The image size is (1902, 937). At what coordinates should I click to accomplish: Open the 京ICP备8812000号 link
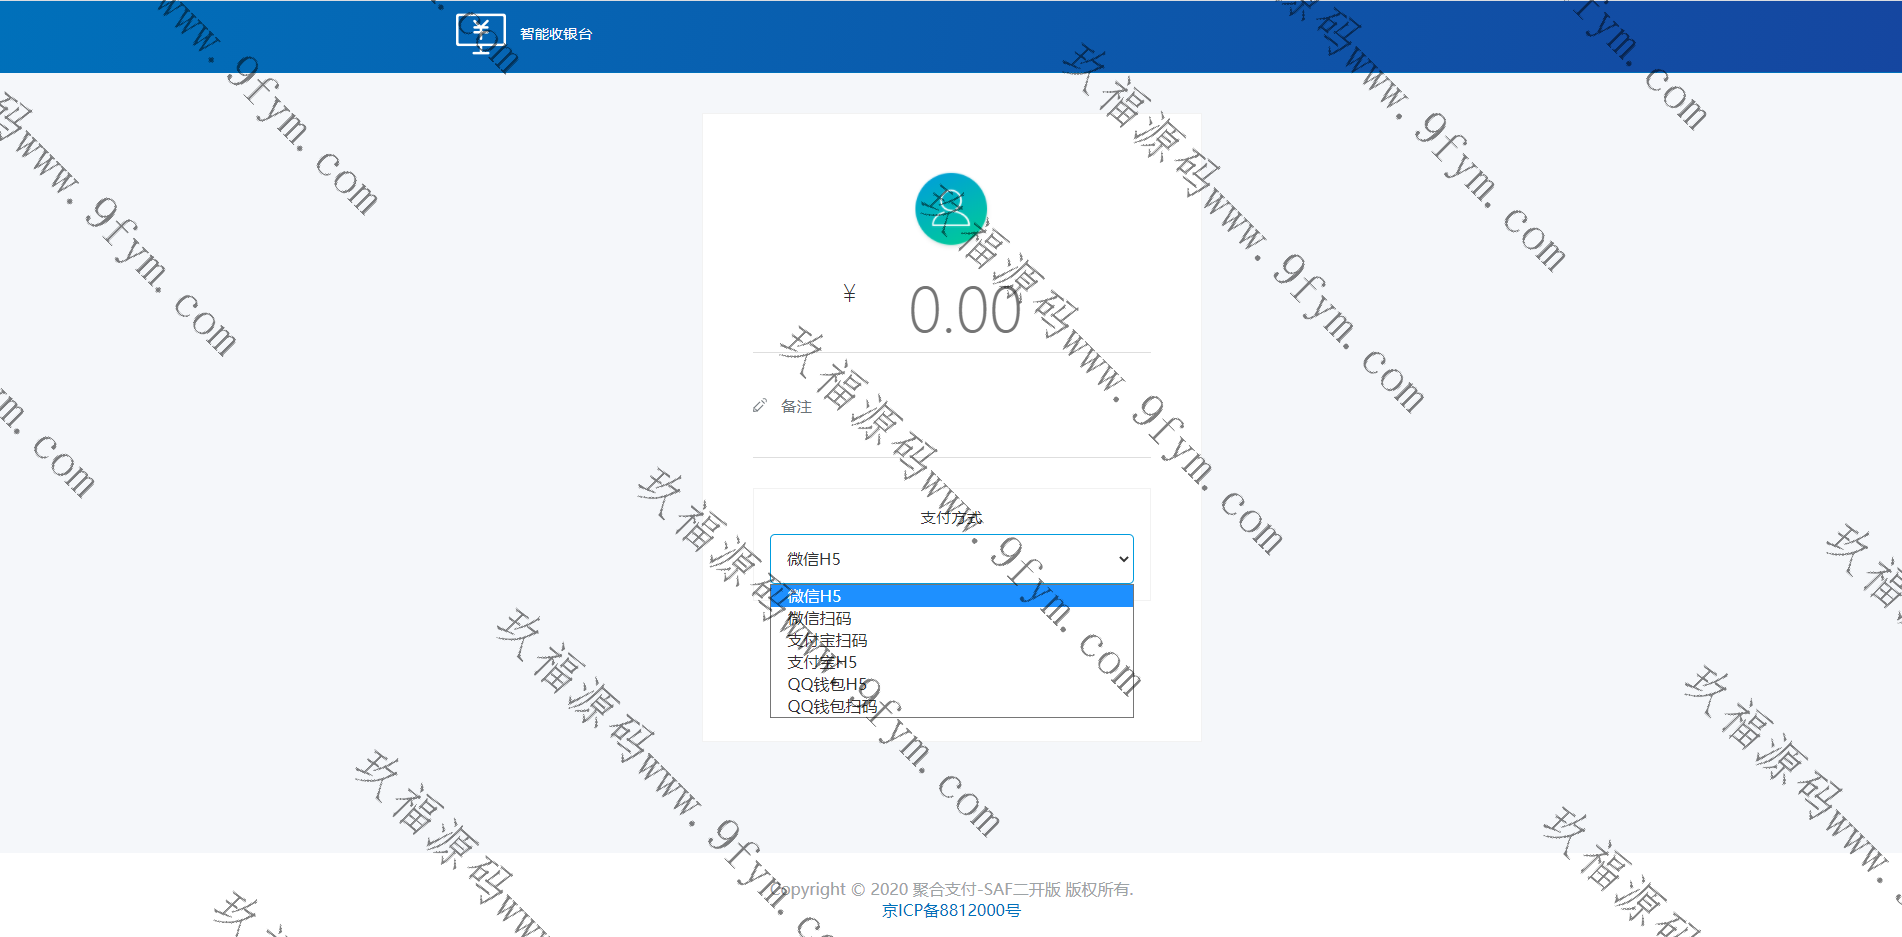951,910
